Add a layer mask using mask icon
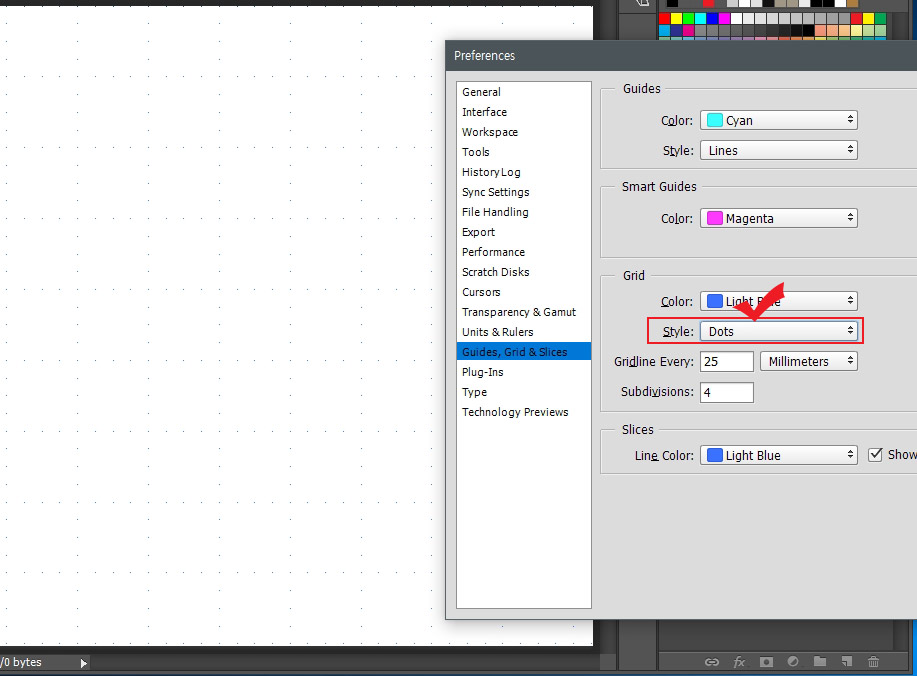 (766, 662)
